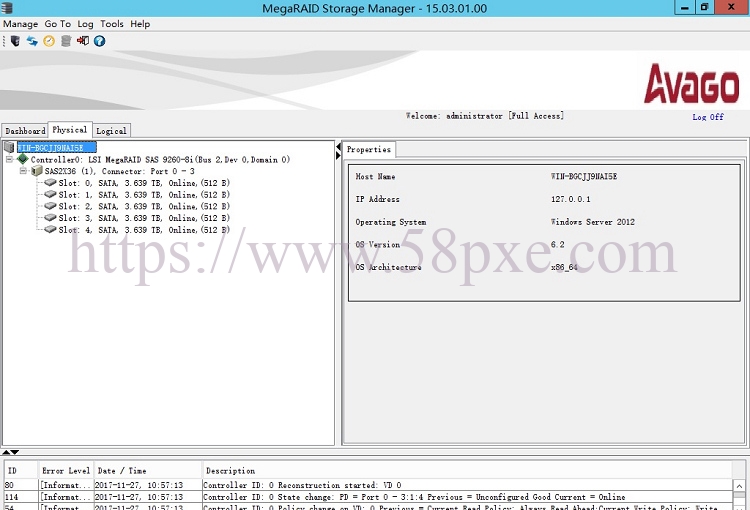This screenshot has height=510, width=750.
Task: Click the host server icon in the tree
Action: [x=9, y=147]
